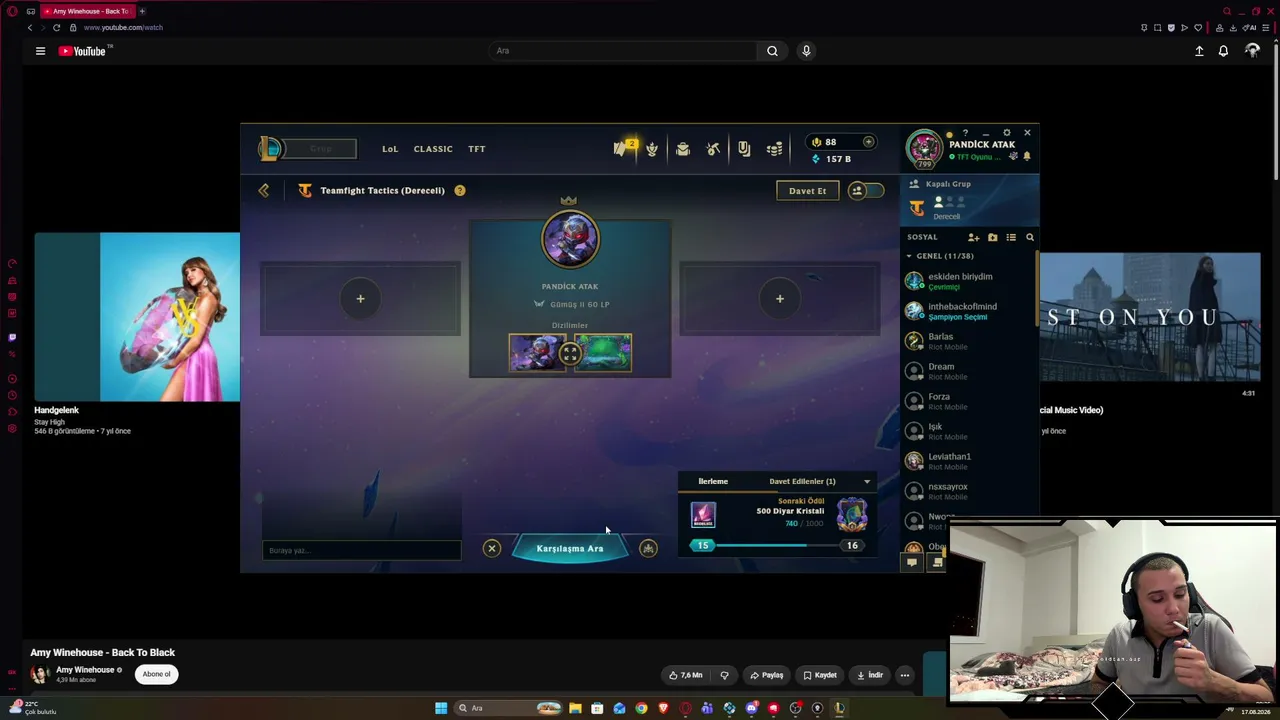This screenshot has height=720, width=1280.
Task: Select friend Leviathan1 in the list
Action: [969, 461]
